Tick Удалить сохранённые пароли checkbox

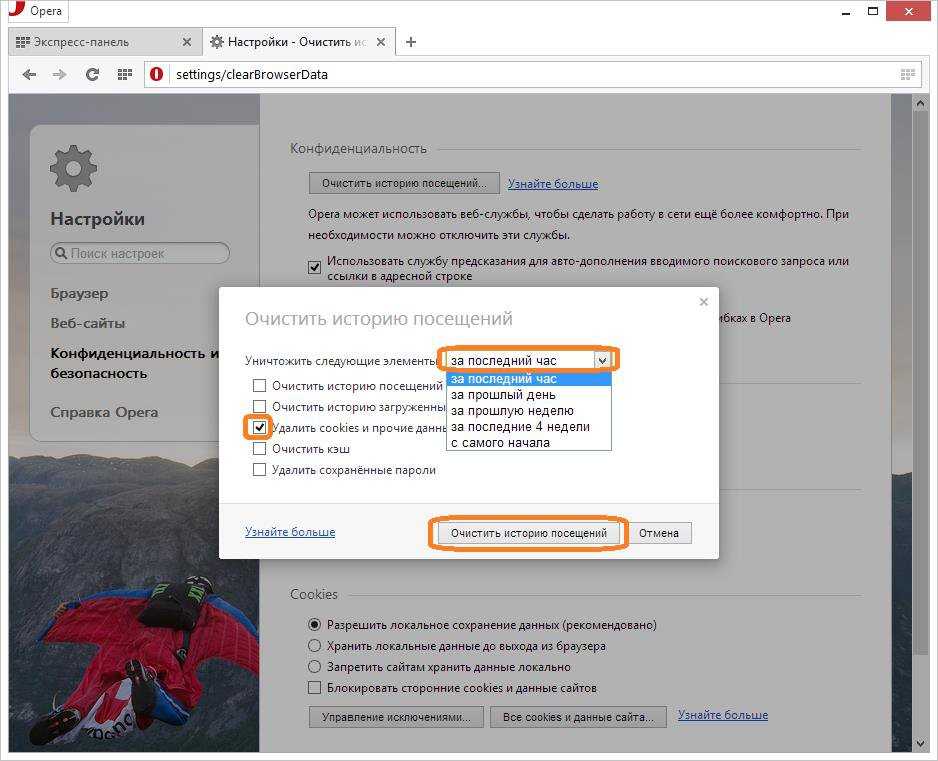[260, 470]
